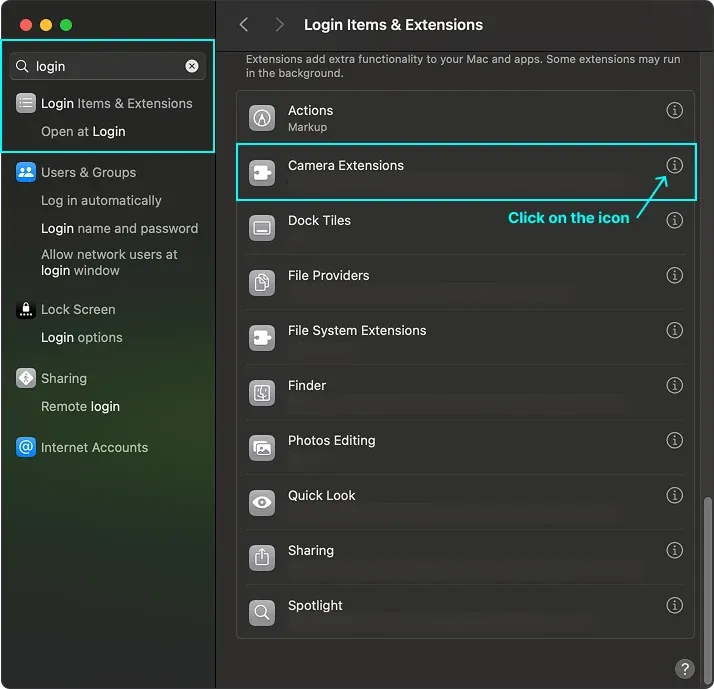Click the Camera Extensions puzzle icon
Viewport: 714px width, 689px height.
coord(262,173)
